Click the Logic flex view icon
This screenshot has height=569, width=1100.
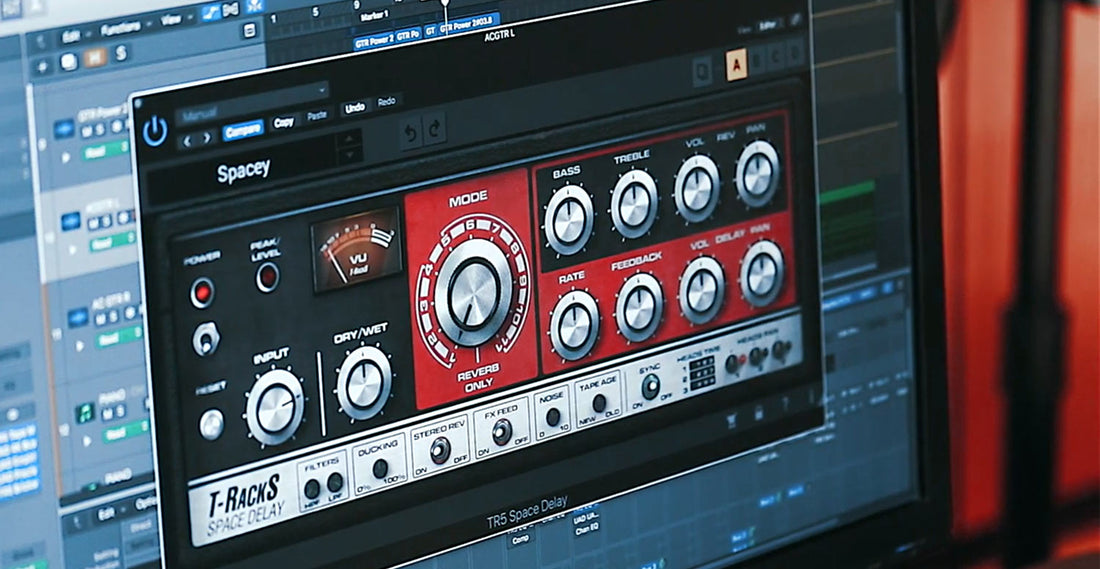tap(231, 9)
